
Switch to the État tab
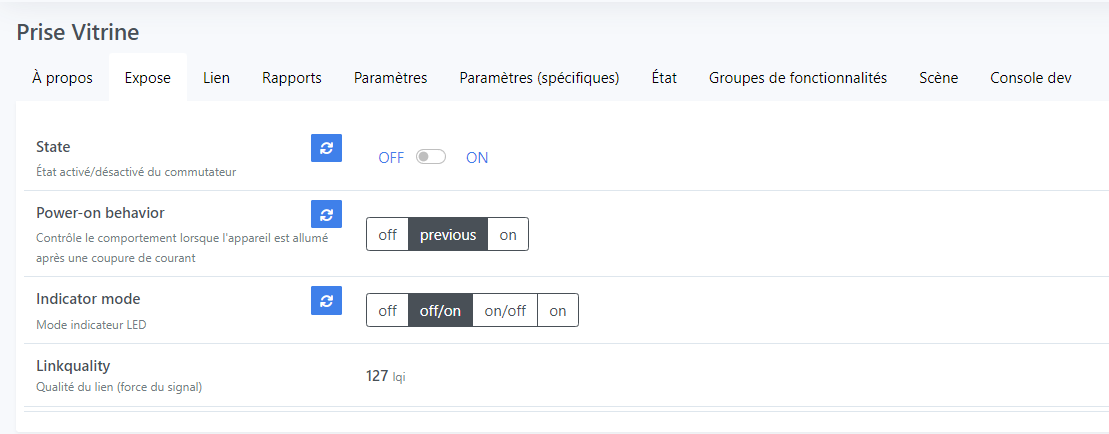(x=664, y=78)
